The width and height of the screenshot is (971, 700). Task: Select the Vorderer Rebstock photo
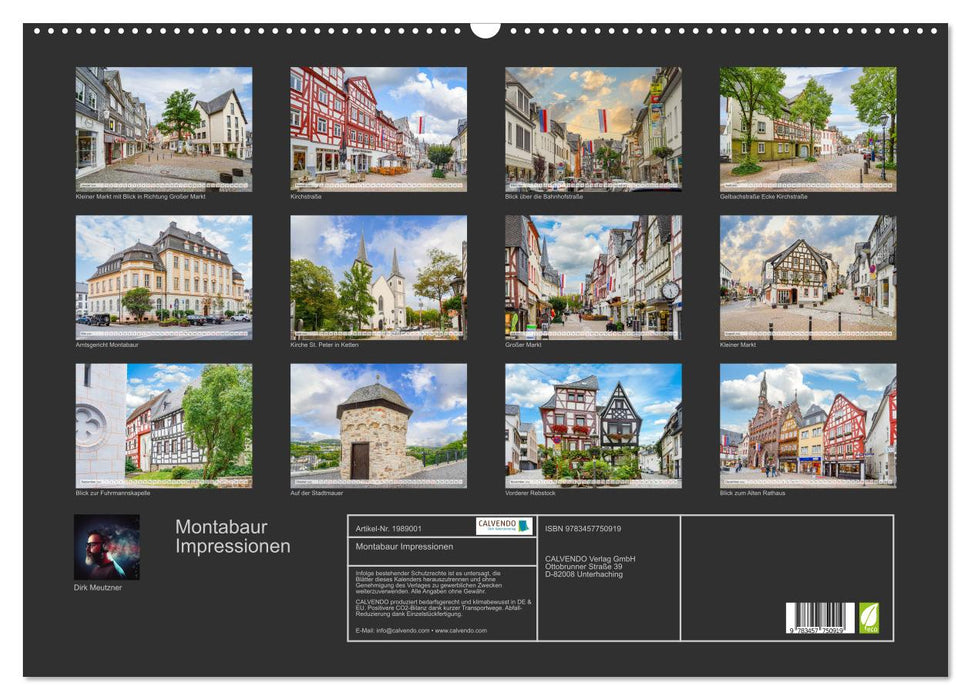pyautogui.click(x=593, y=425)
